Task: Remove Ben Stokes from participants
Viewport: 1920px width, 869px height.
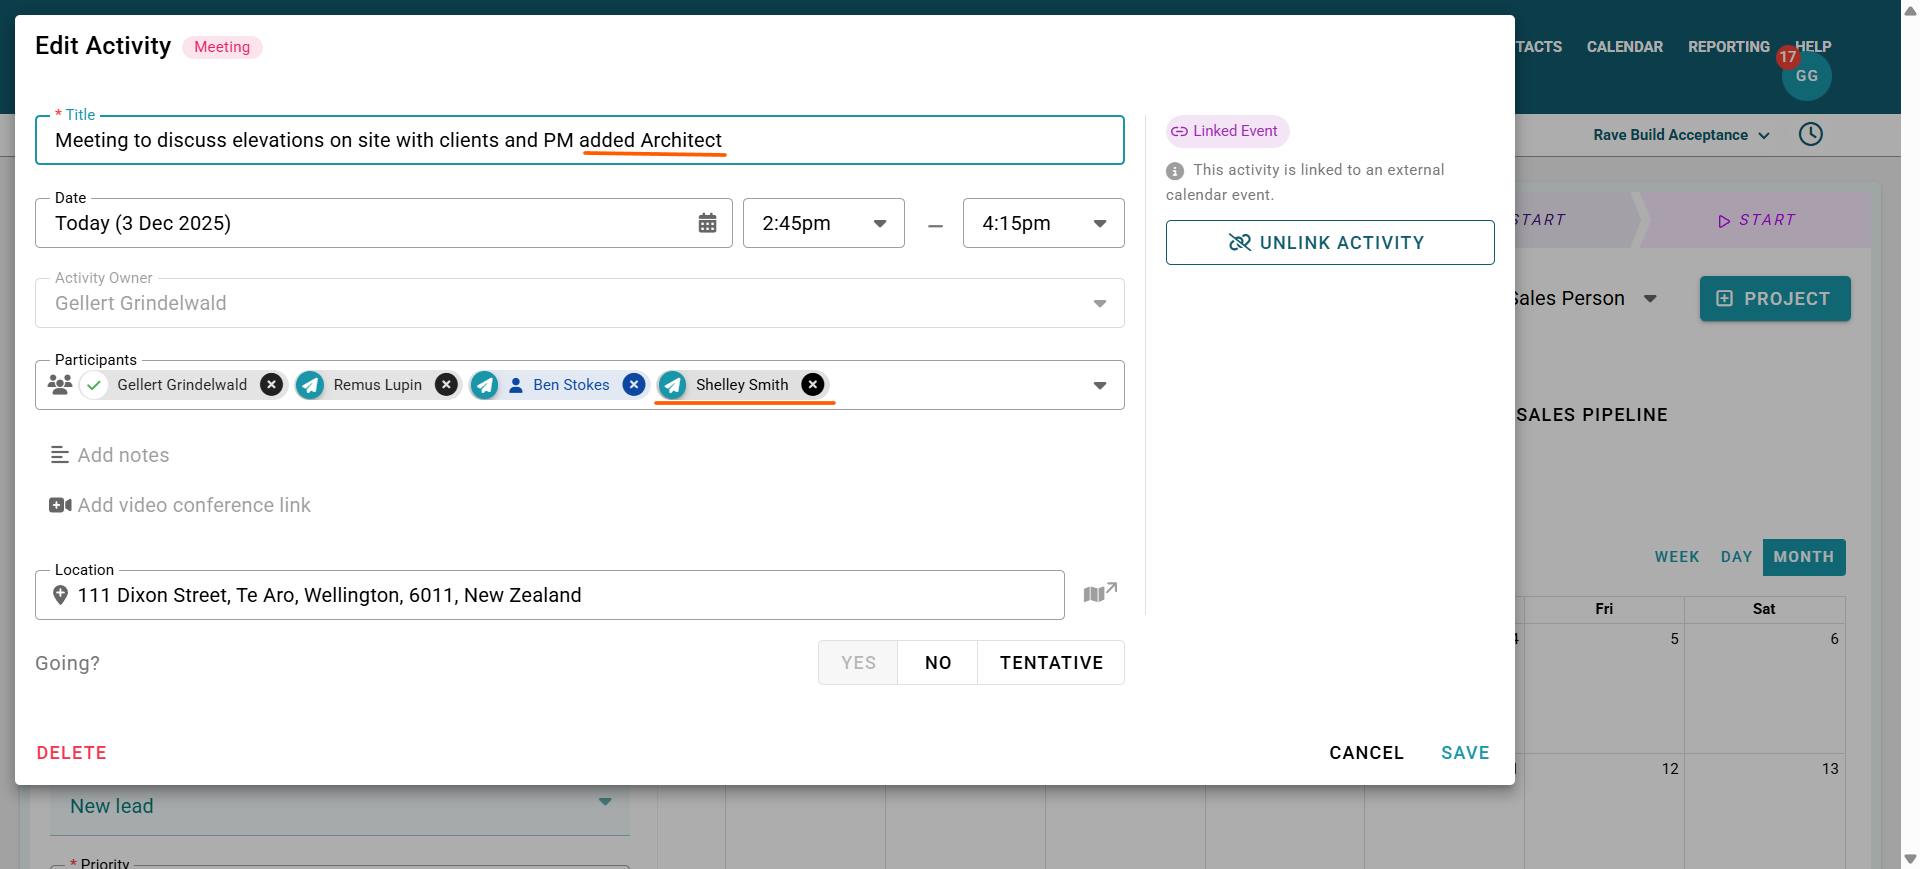Action: [634, 385]
